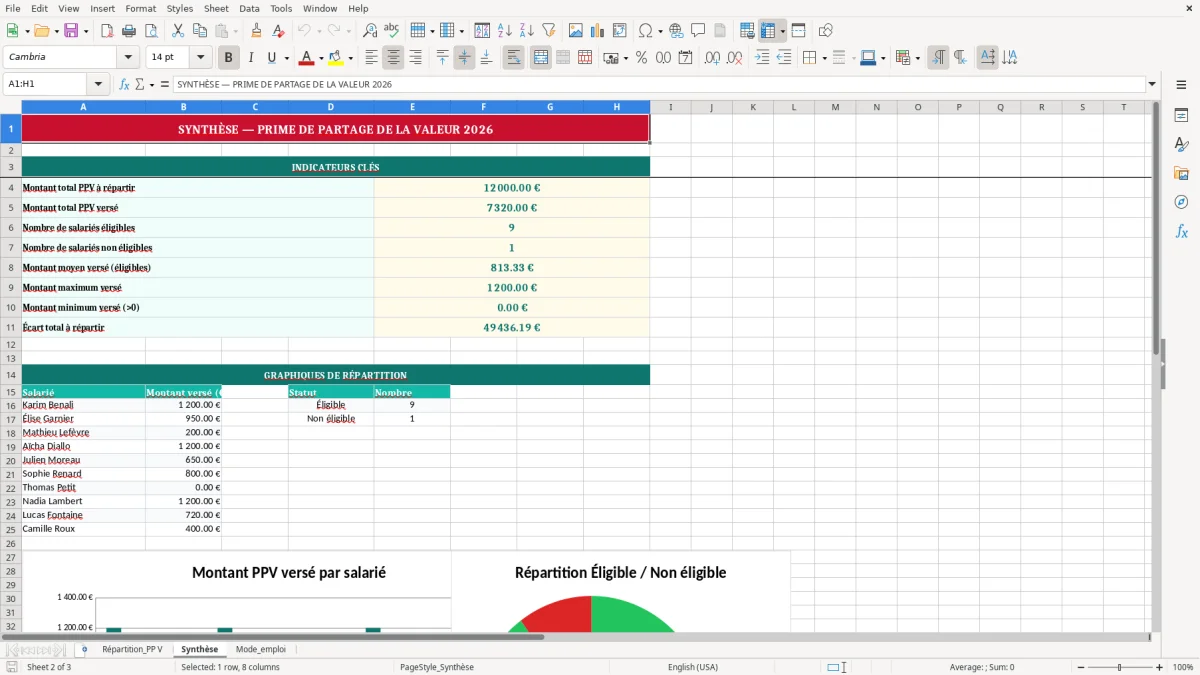
Task: Toggle Bold formatting
Action: pos(228,58)
